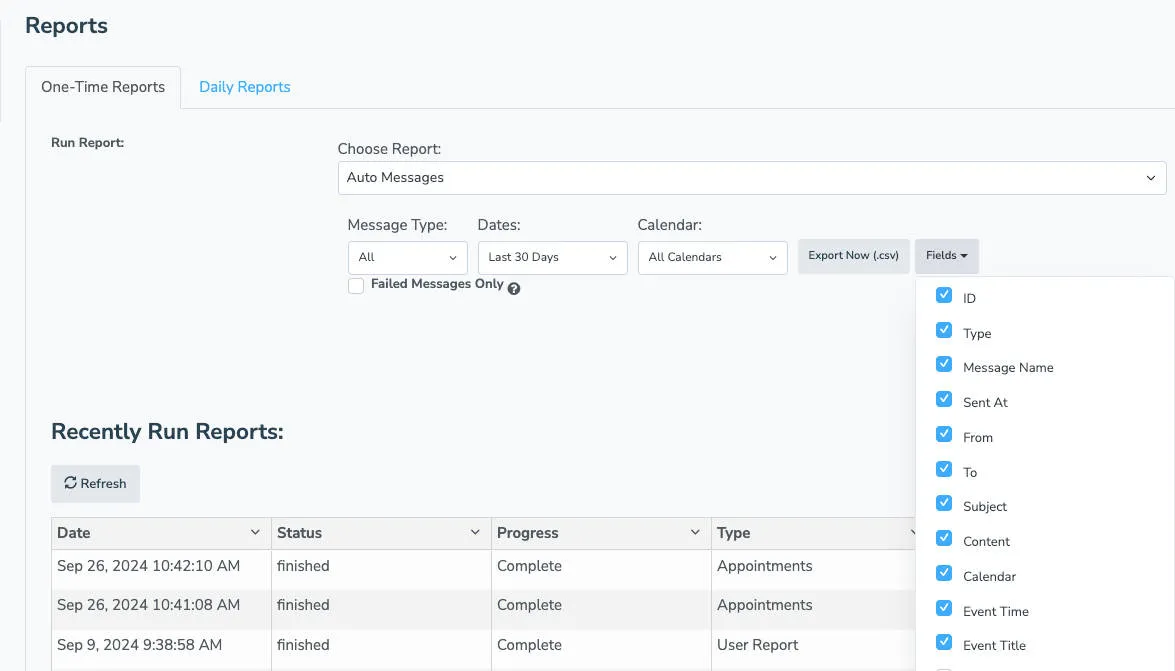Screen dimensions: 1175x671
Task: Open the All Calendars dropdown
Action: click(711, 257)
